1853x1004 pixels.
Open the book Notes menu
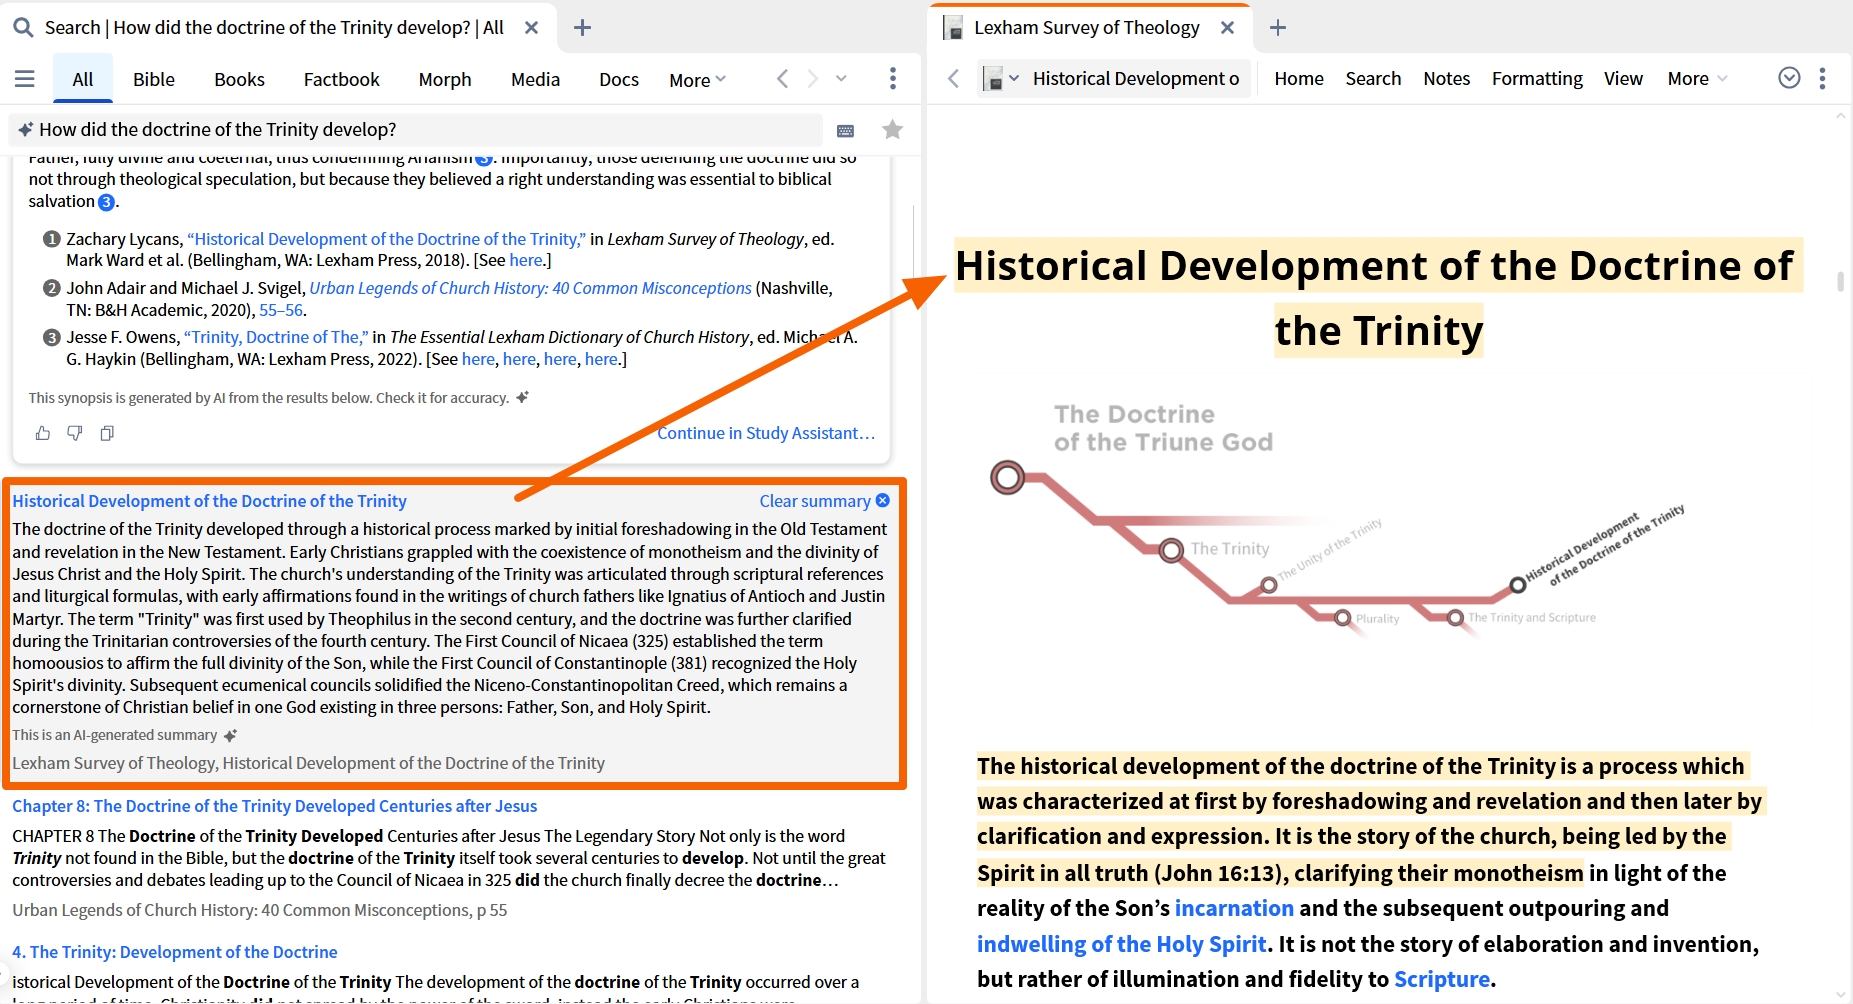1446,78
